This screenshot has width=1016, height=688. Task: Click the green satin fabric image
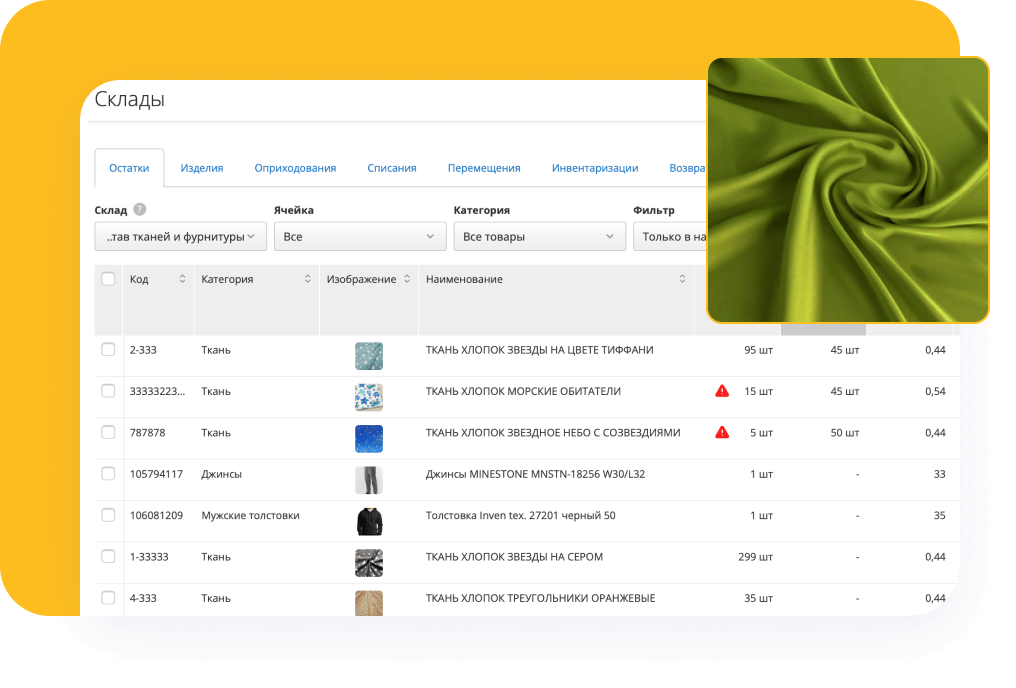tap(848, 190)
